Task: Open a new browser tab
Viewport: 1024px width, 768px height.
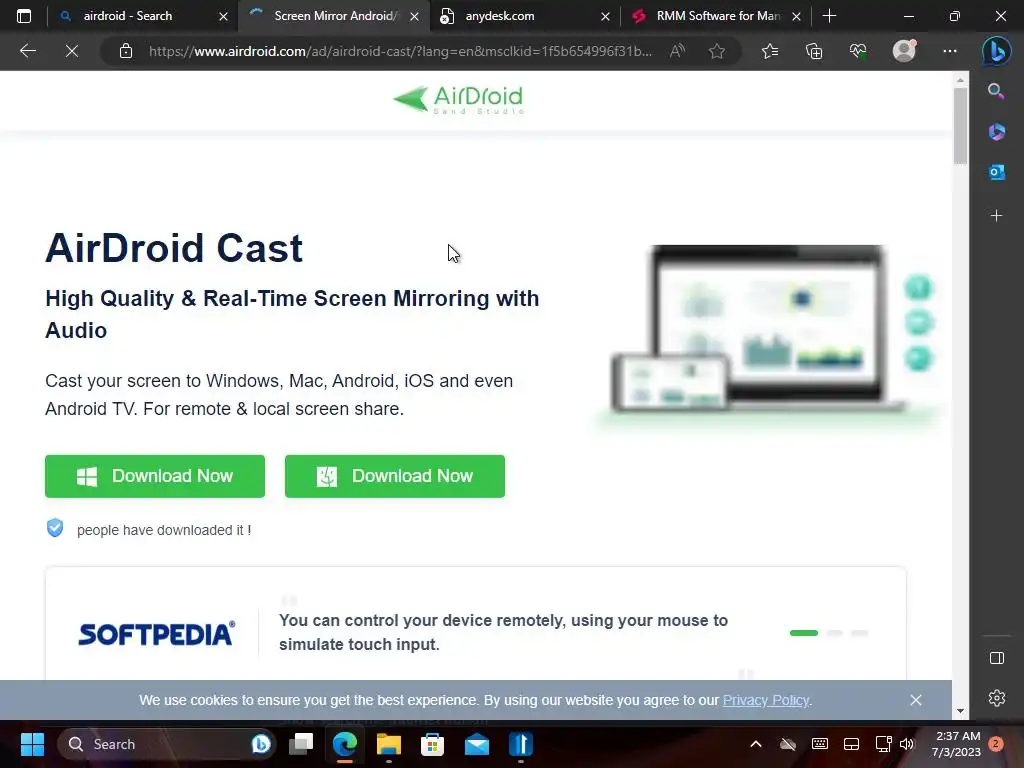Action: tap(829, 16)
